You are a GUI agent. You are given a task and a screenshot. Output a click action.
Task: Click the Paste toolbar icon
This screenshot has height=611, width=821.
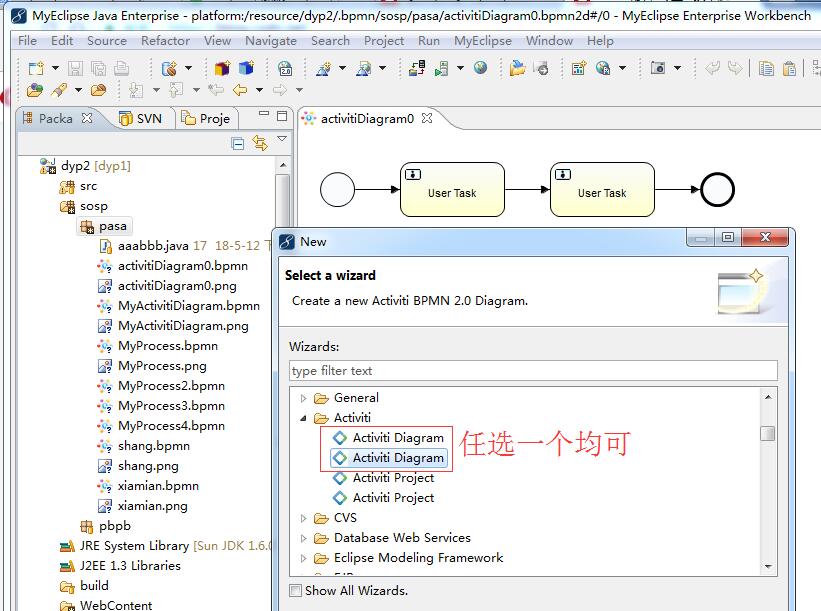click(x=789, y=68)
